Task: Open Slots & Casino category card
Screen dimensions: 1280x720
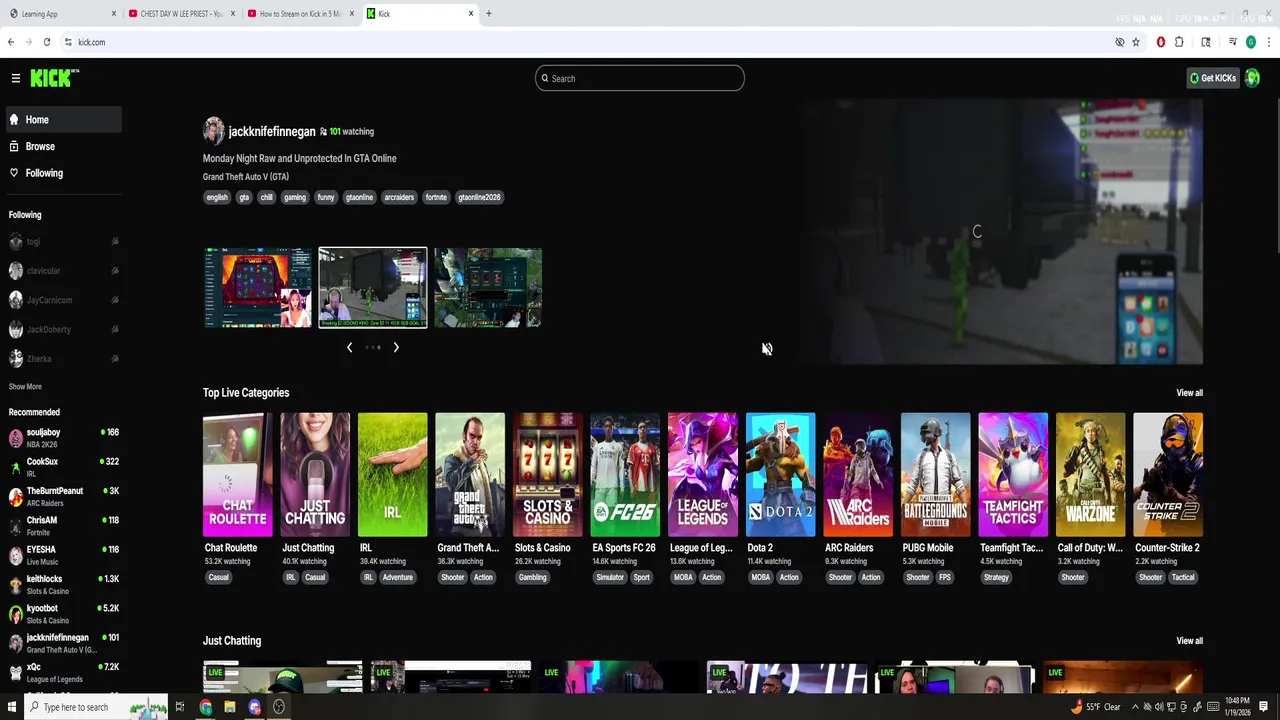Action: (547, 475)
